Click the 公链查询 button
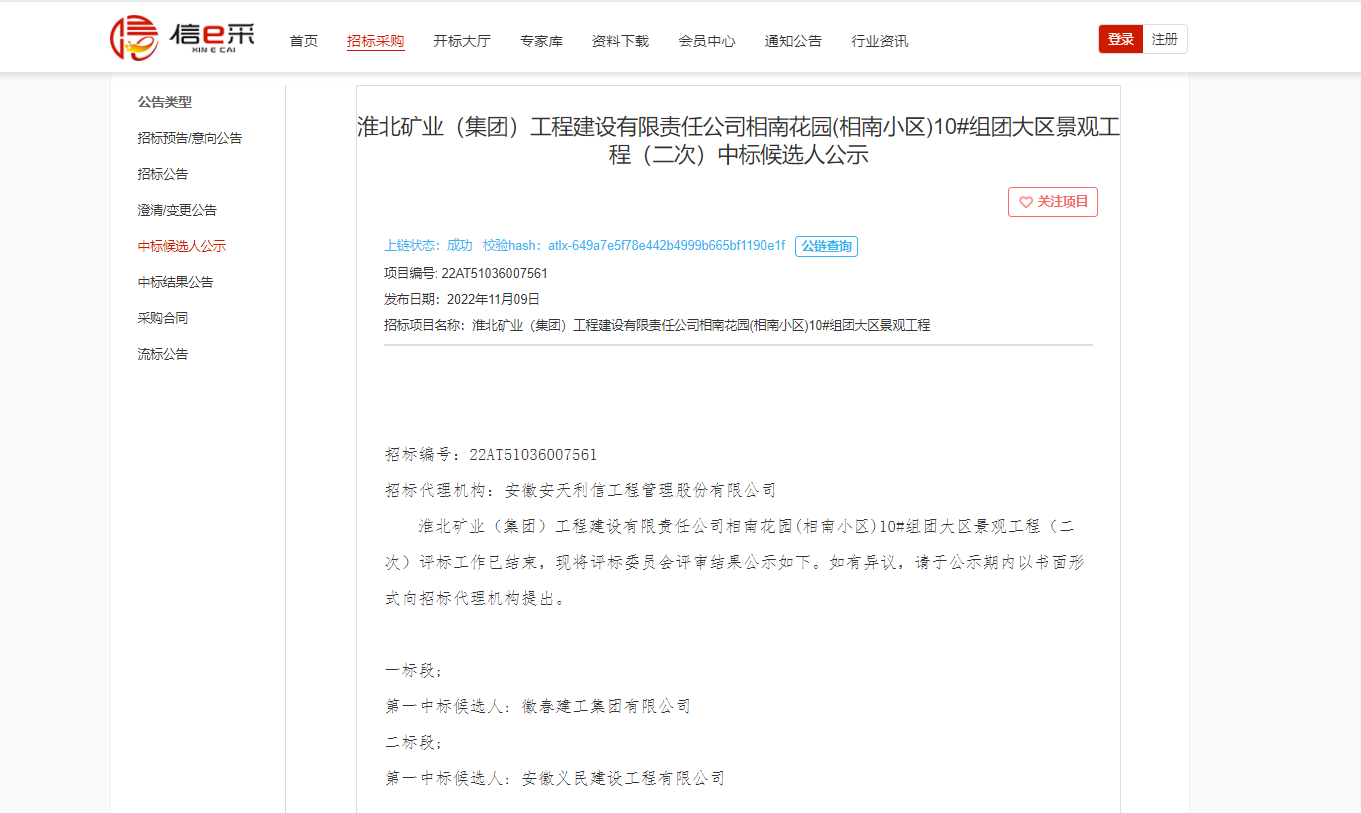The image size is (1361, 813). (x=826, y=246)
